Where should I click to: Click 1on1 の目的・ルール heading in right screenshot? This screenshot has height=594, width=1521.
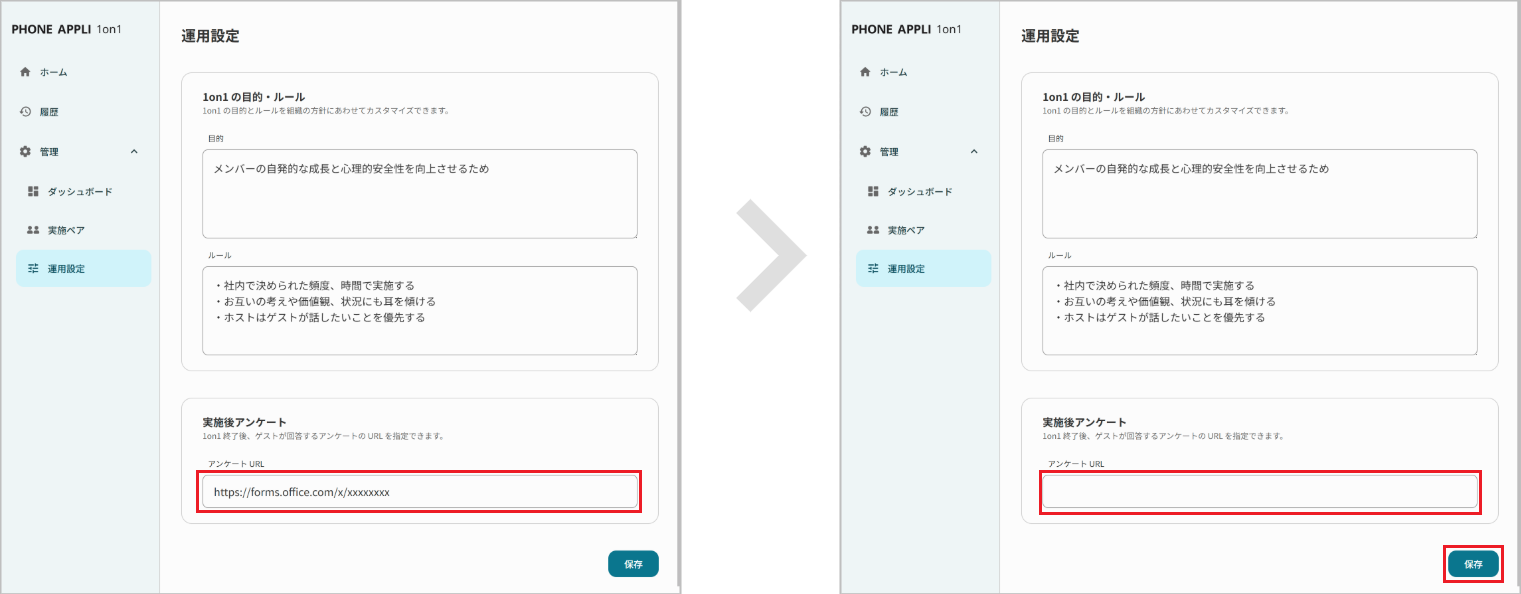coord(1093,97)
